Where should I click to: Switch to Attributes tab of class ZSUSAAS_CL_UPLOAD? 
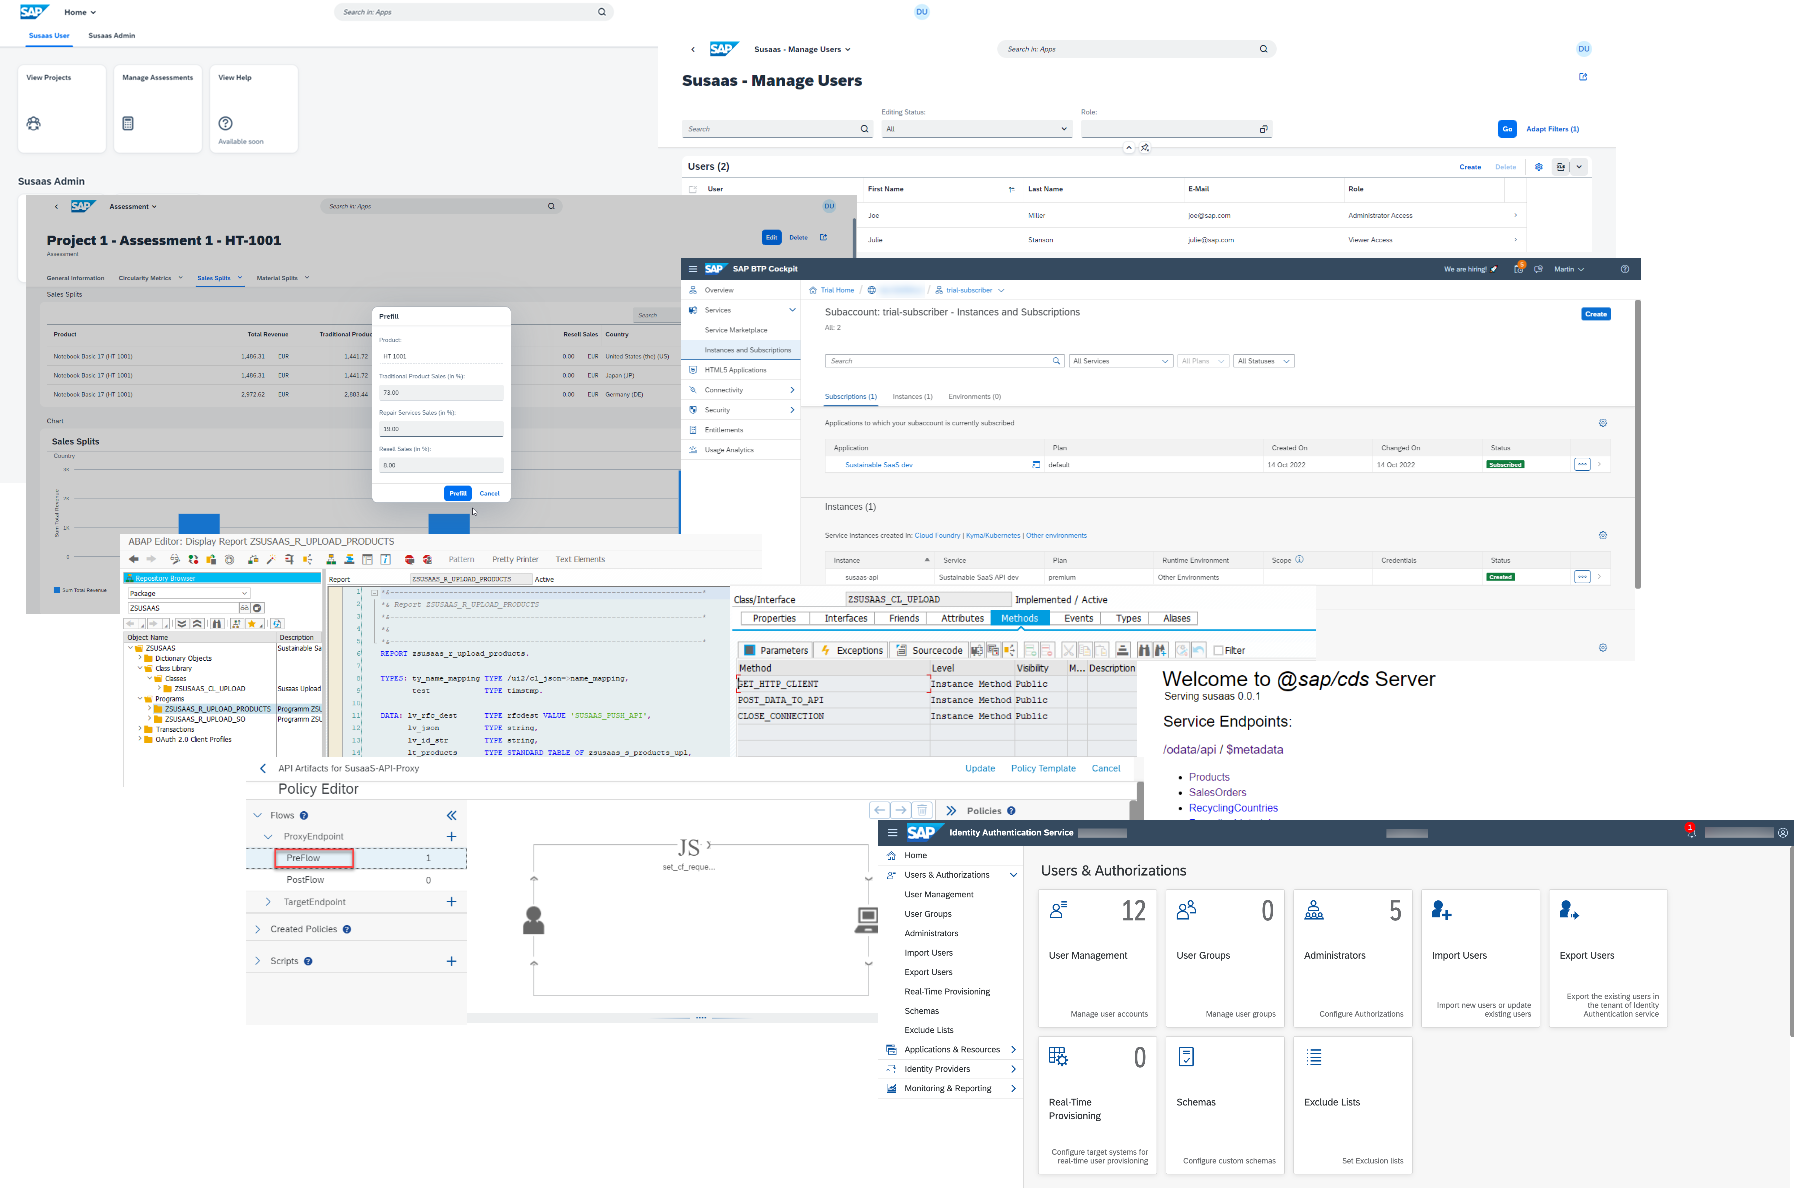tap(962, 618)
